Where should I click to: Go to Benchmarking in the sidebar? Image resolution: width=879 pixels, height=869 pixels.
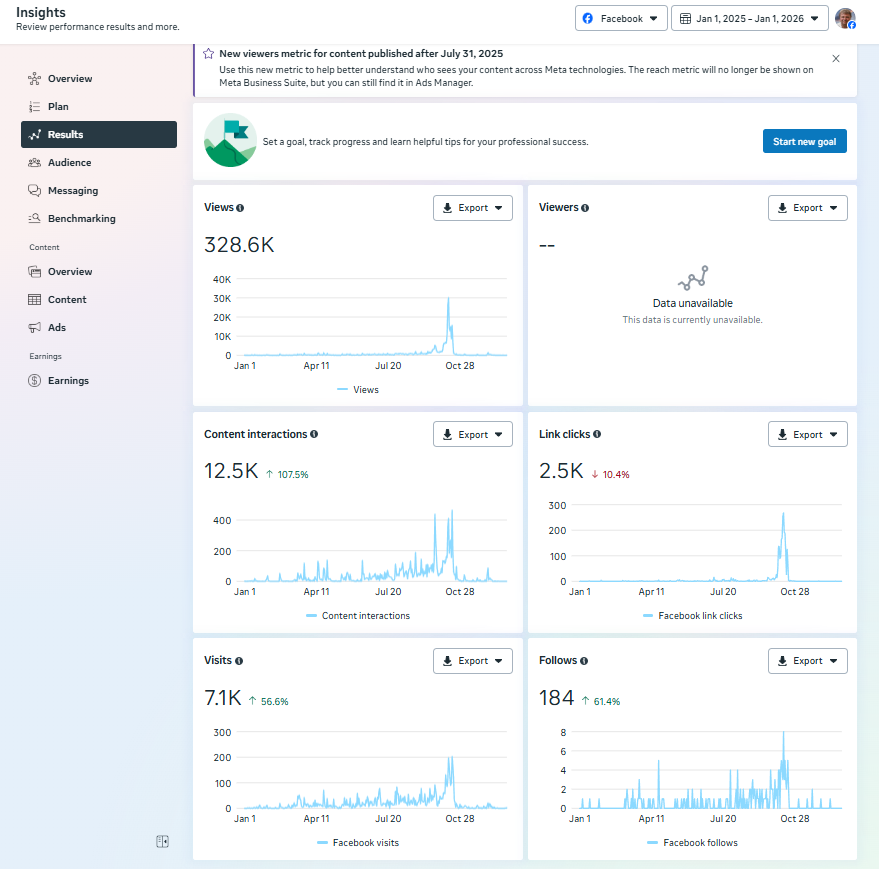tap(81, 219)
